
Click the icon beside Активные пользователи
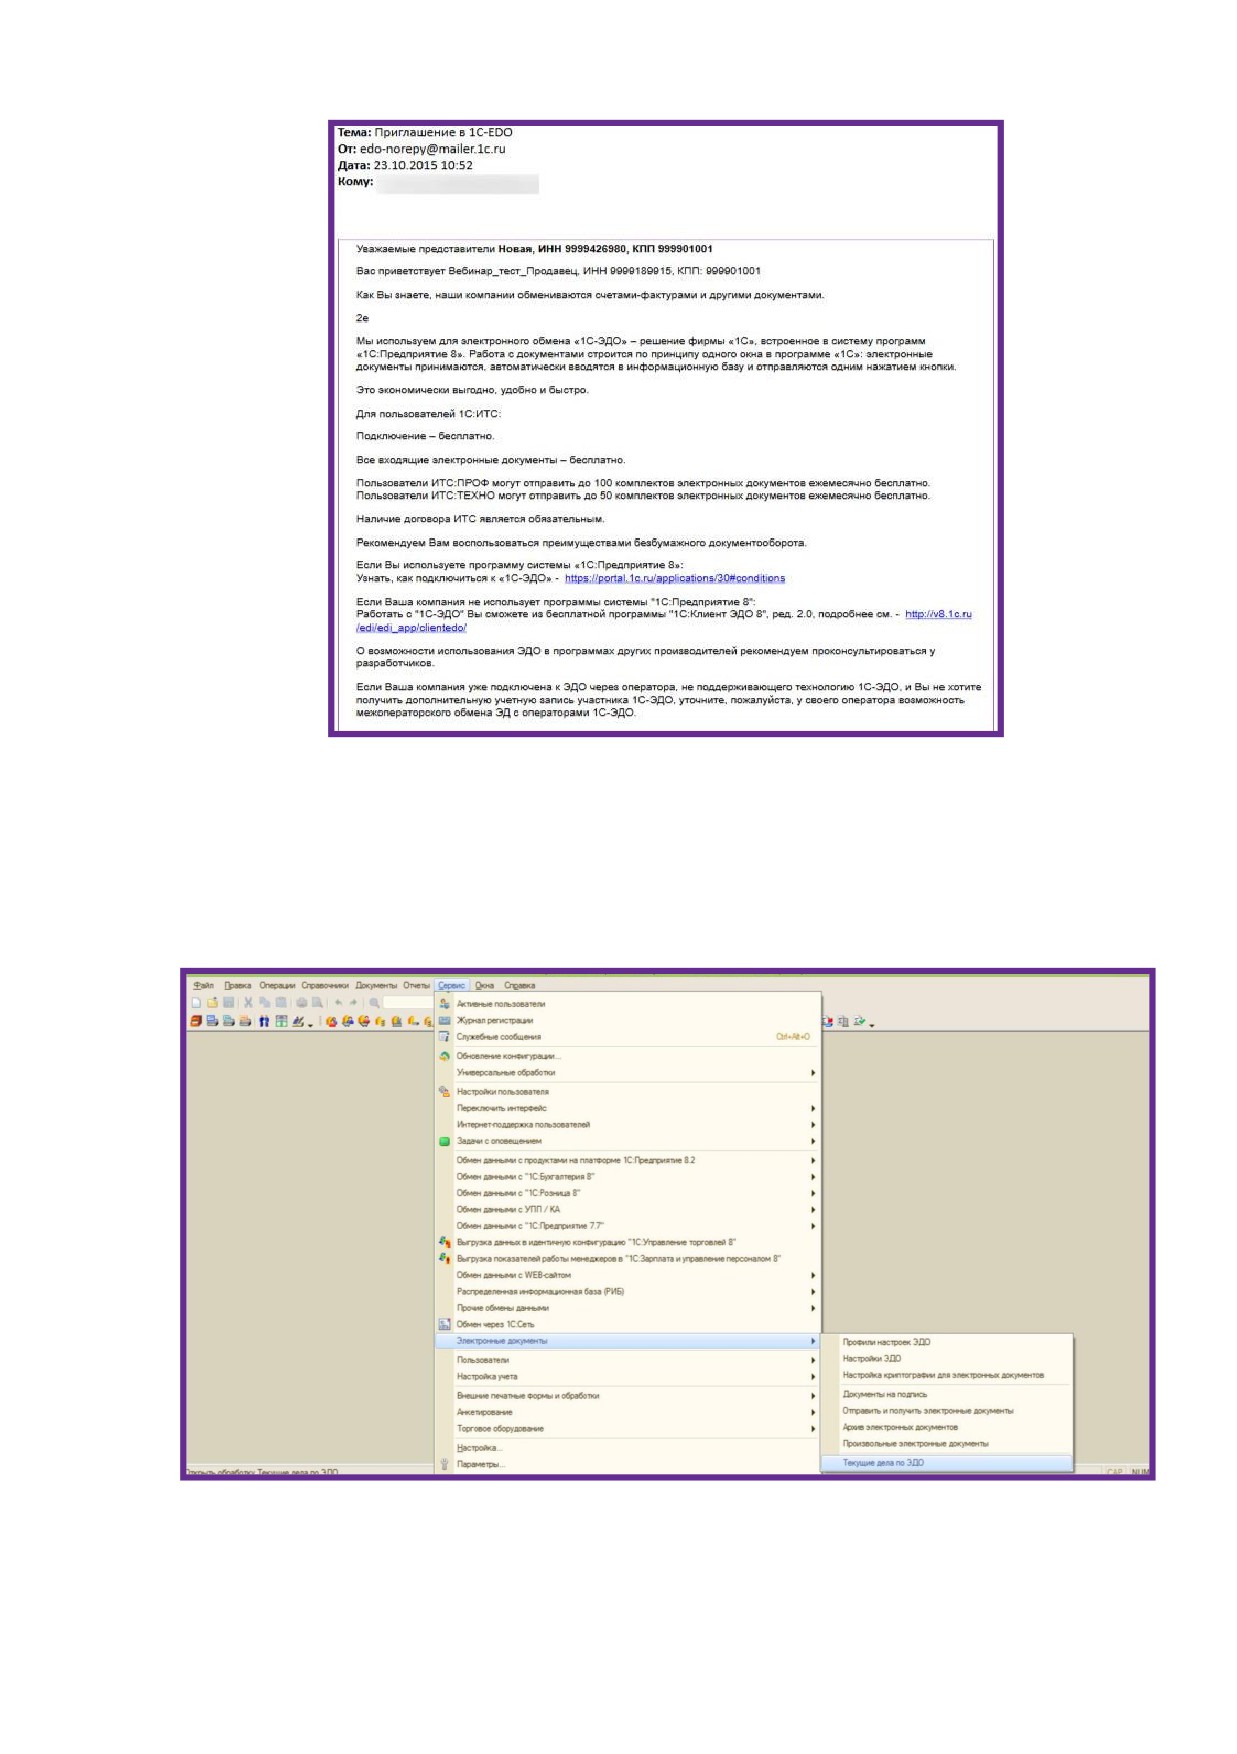point(445,1003)
